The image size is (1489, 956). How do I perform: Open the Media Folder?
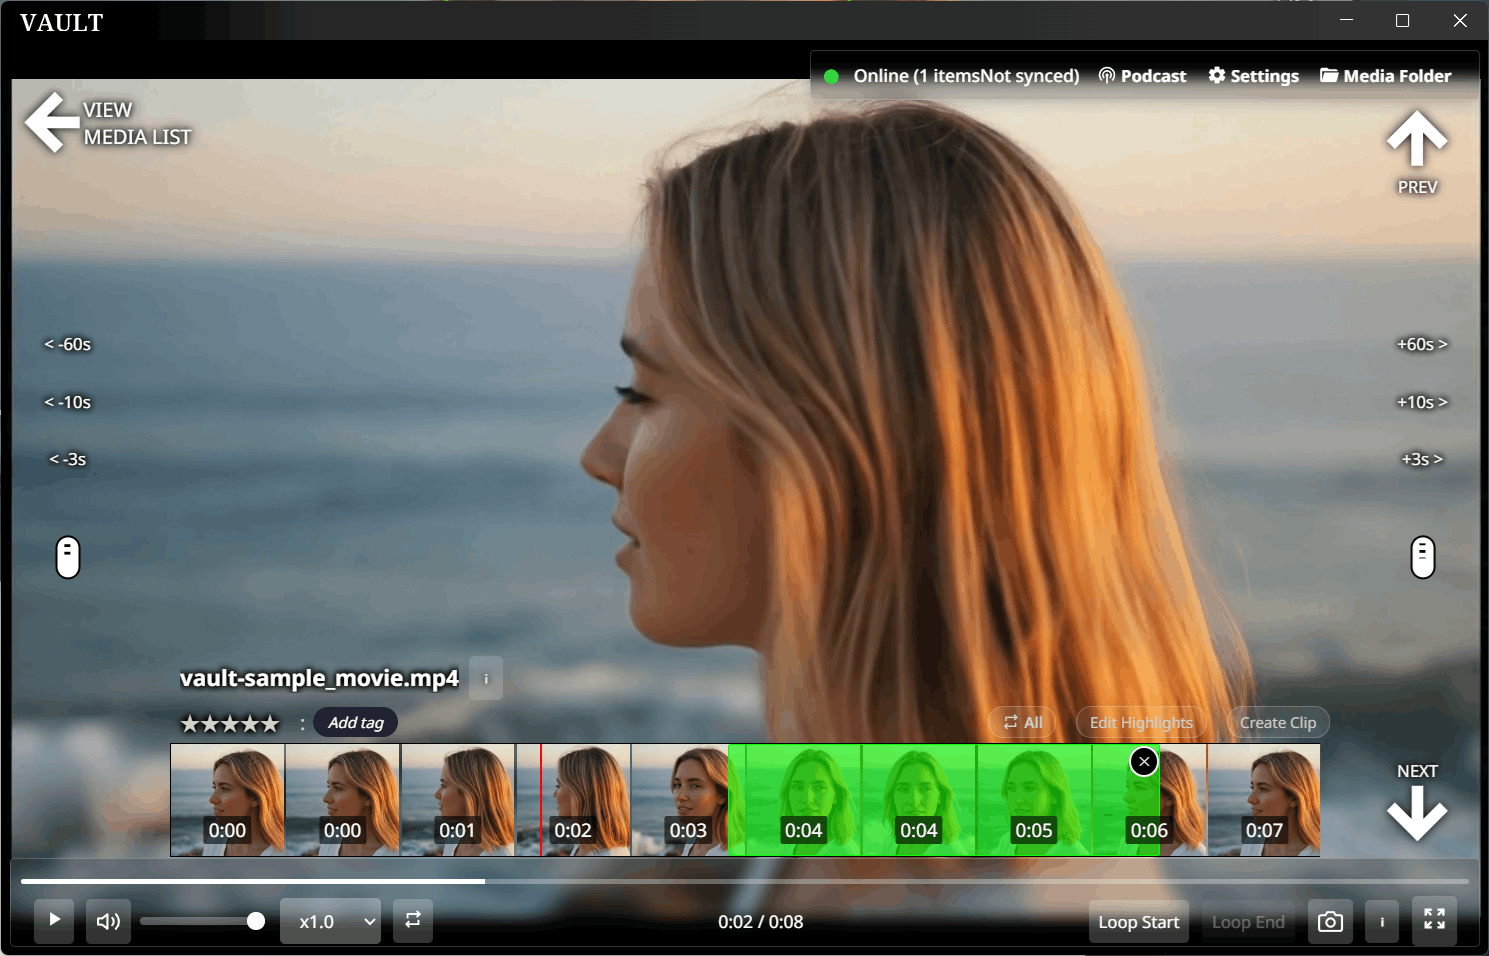[1385, 76]
